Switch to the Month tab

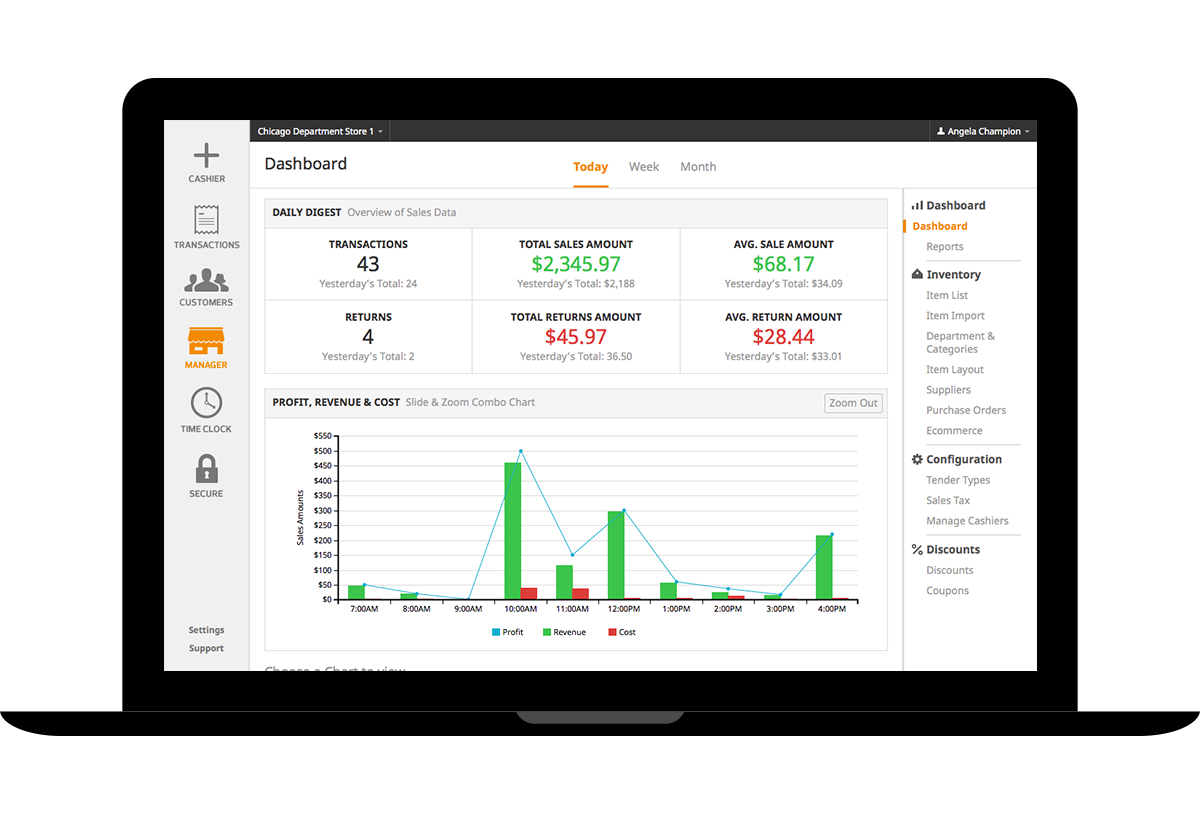pyautogui.click(x=698, y=167)
